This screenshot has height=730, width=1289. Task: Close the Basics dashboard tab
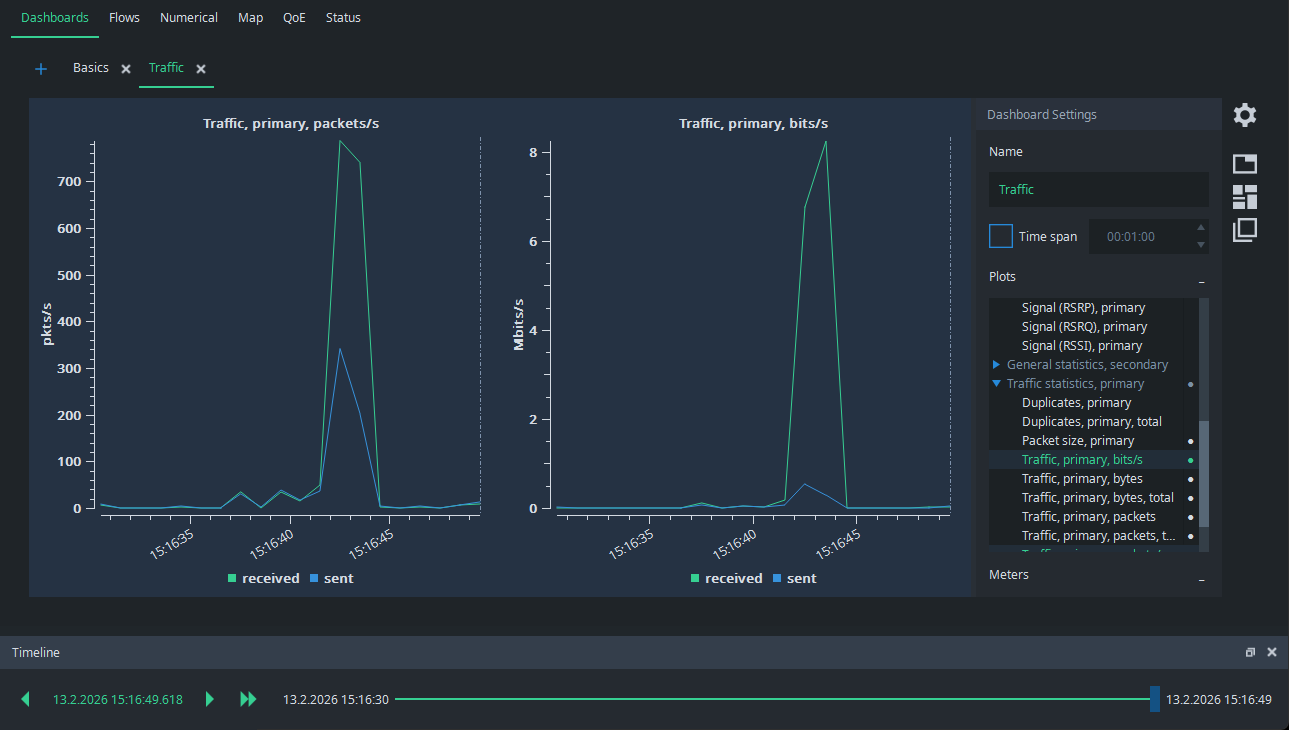pyautogui.click(x=126, y=69)
